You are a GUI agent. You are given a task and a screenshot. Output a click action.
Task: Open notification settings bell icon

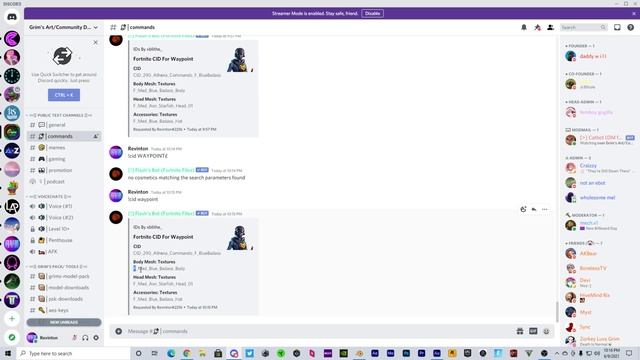click(524, 27)
